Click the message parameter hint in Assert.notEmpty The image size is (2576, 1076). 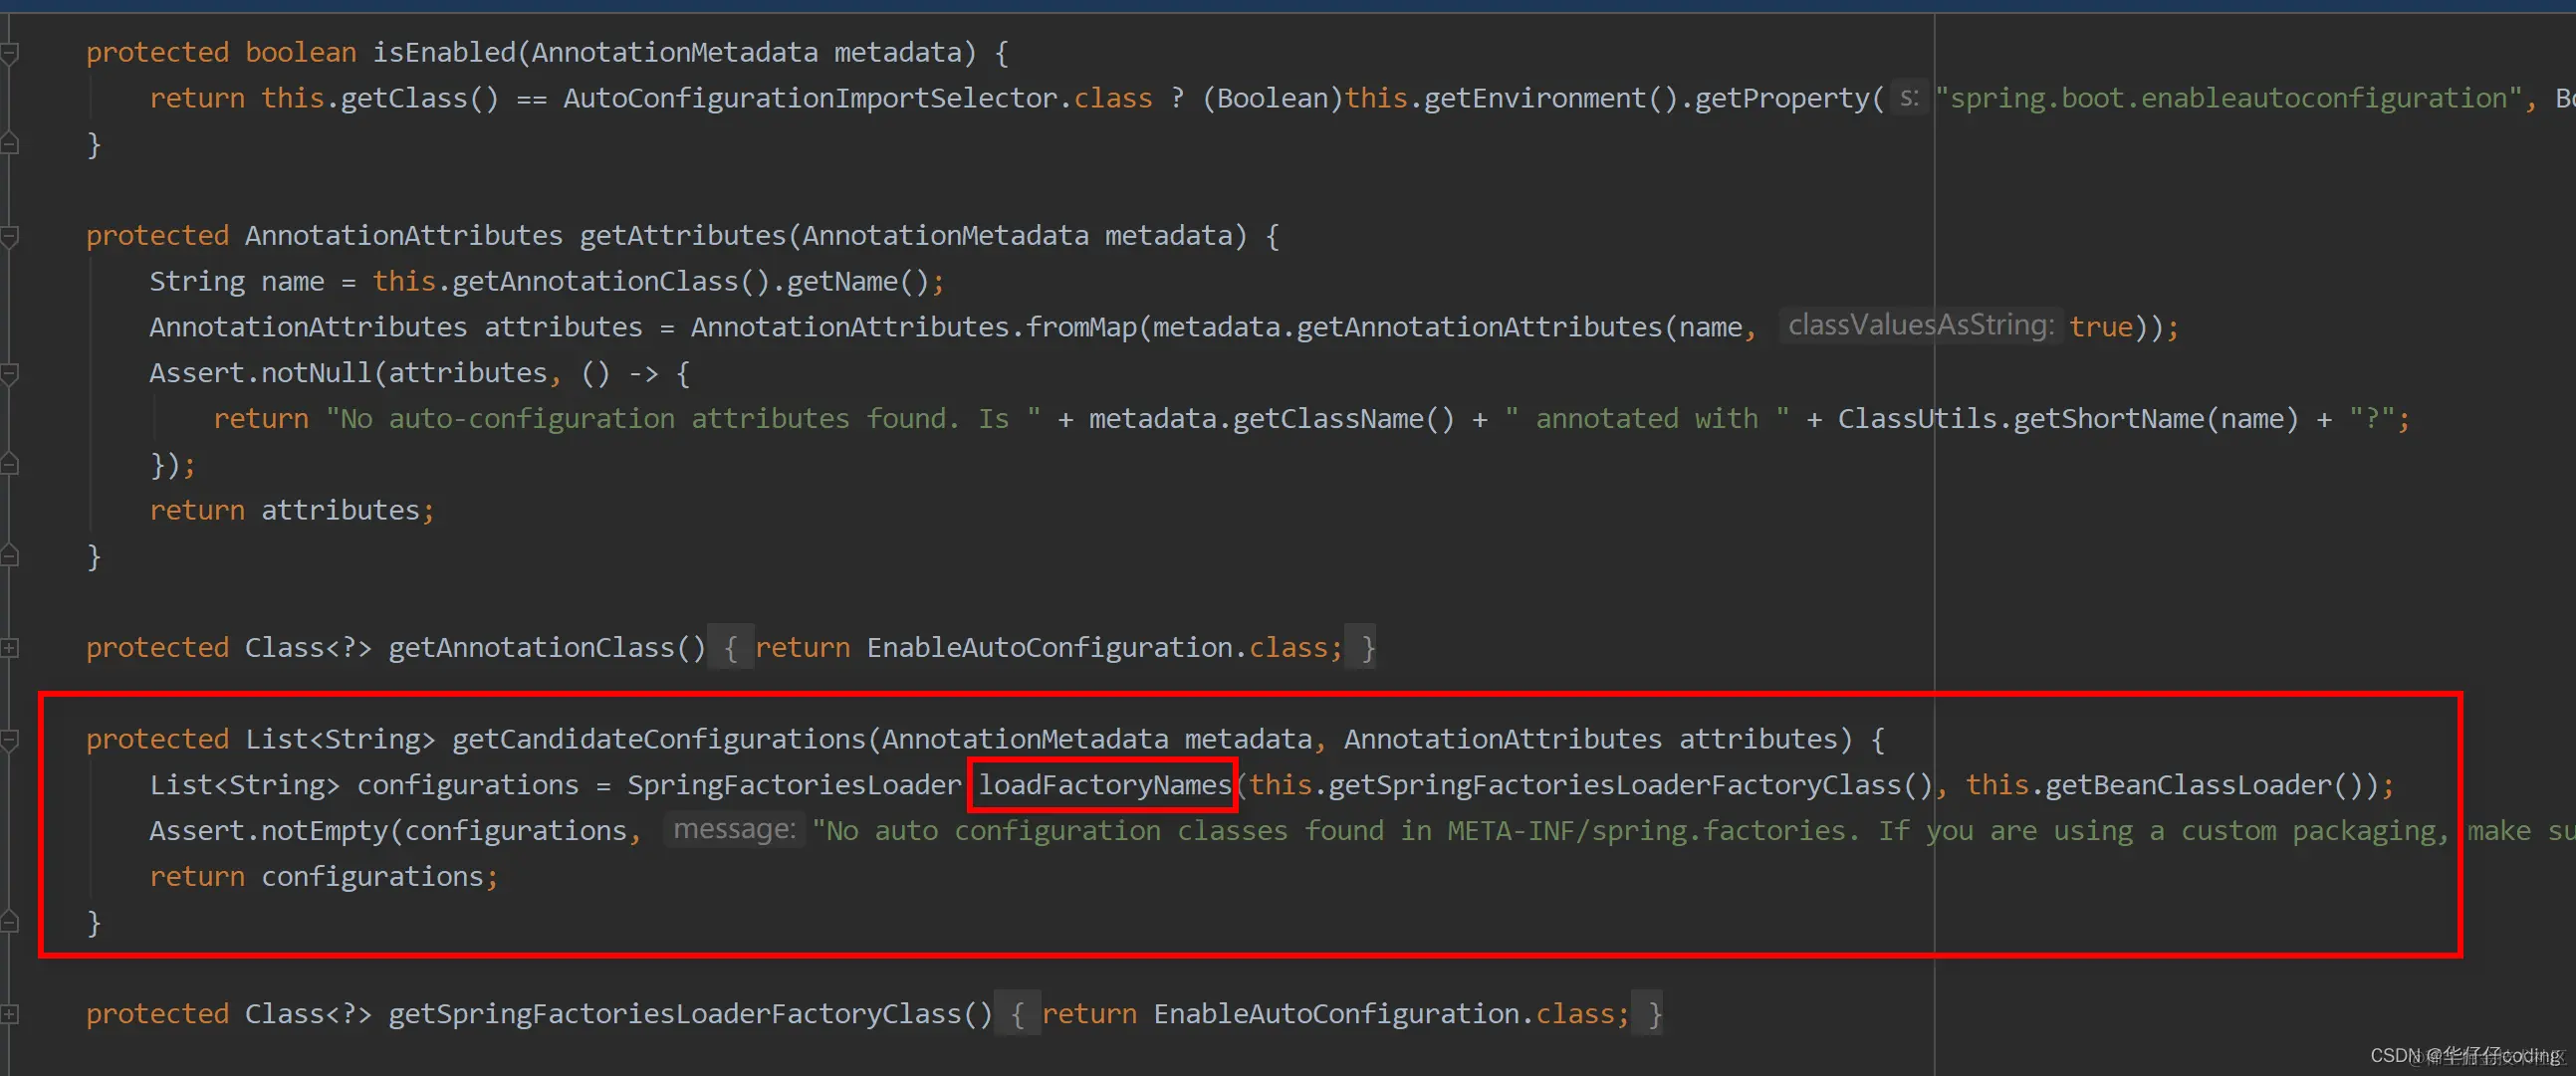[734, 830]
